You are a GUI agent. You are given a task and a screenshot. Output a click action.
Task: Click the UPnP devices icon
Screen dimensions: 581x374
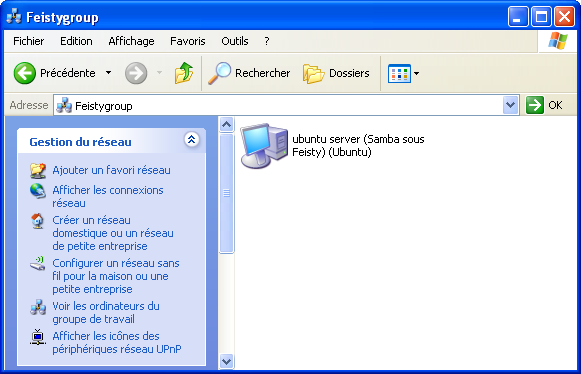point(38,337)
